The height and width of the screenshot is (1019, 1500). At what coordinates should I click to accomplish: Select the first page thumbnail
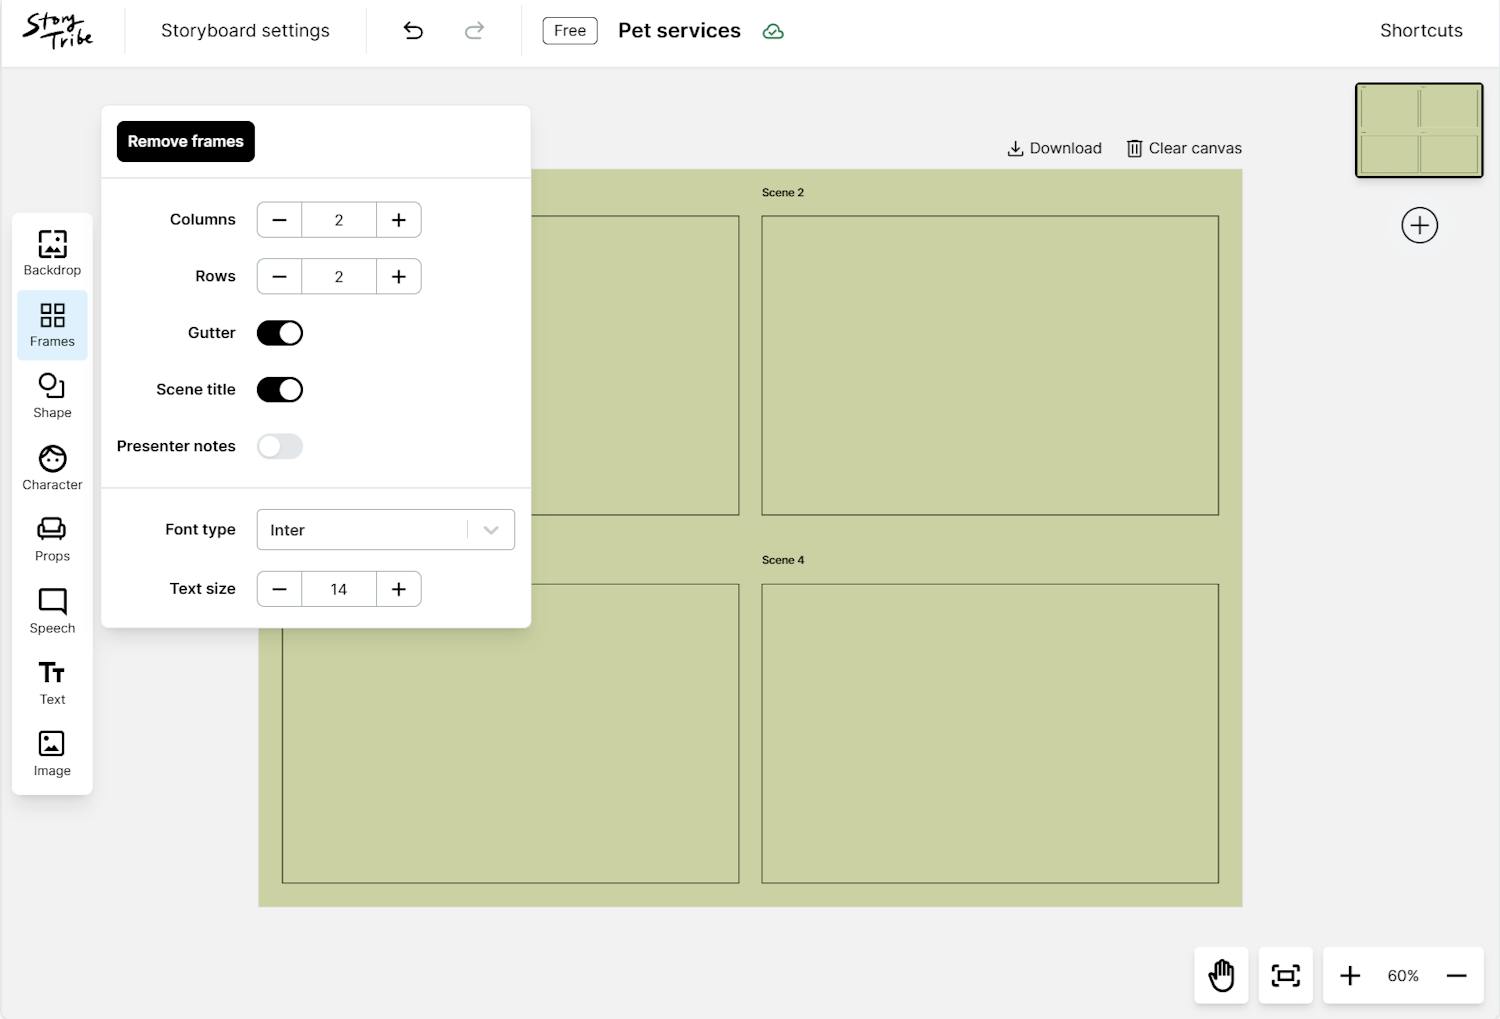click(1418, 130)
